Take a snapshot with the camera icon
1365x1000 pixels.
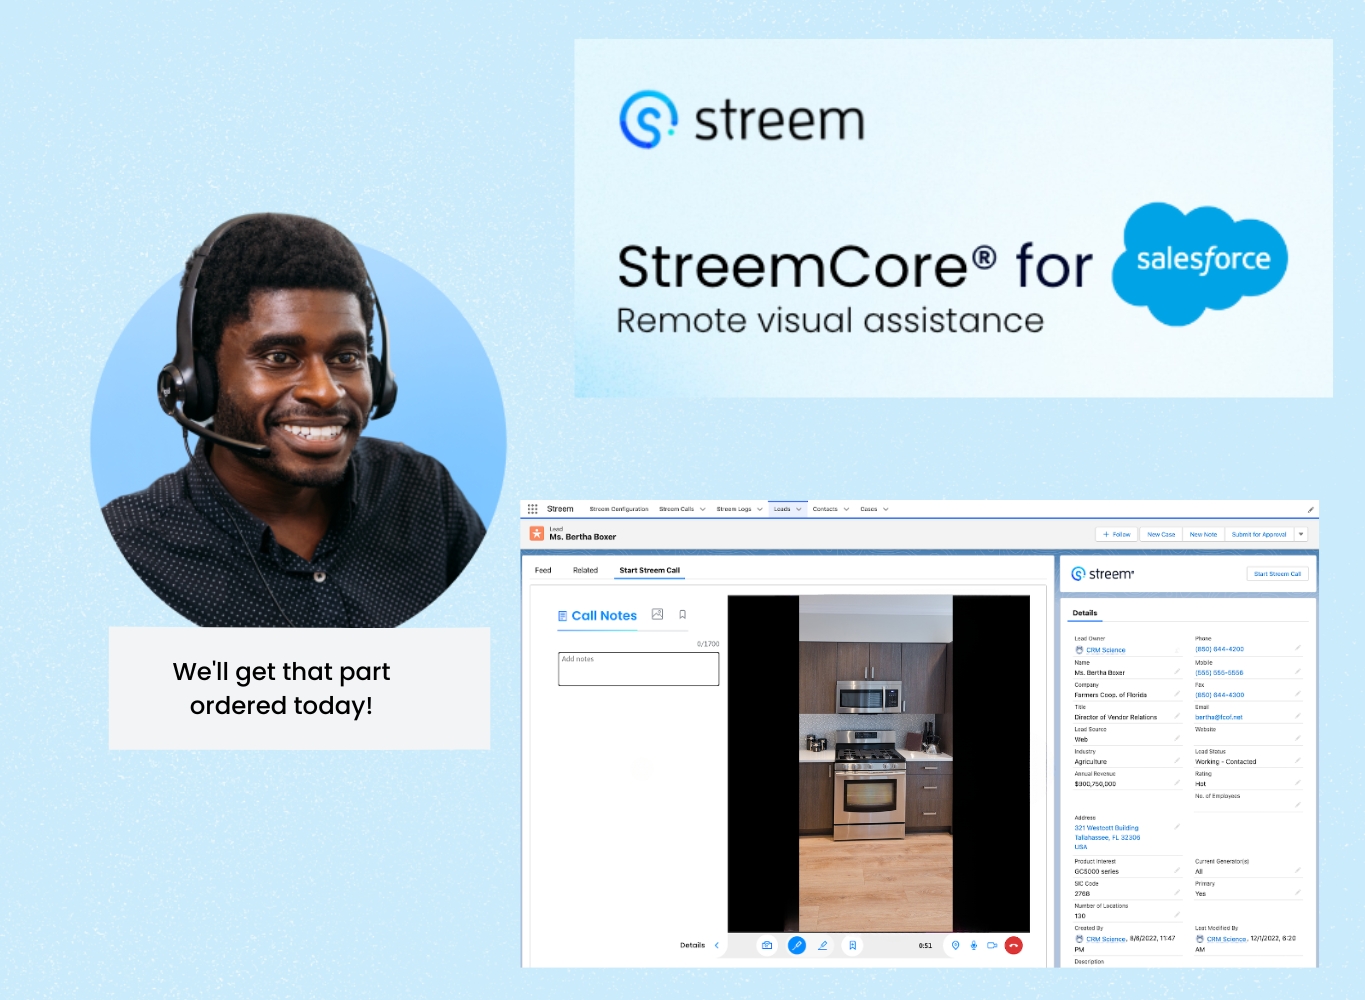point(767,945)
